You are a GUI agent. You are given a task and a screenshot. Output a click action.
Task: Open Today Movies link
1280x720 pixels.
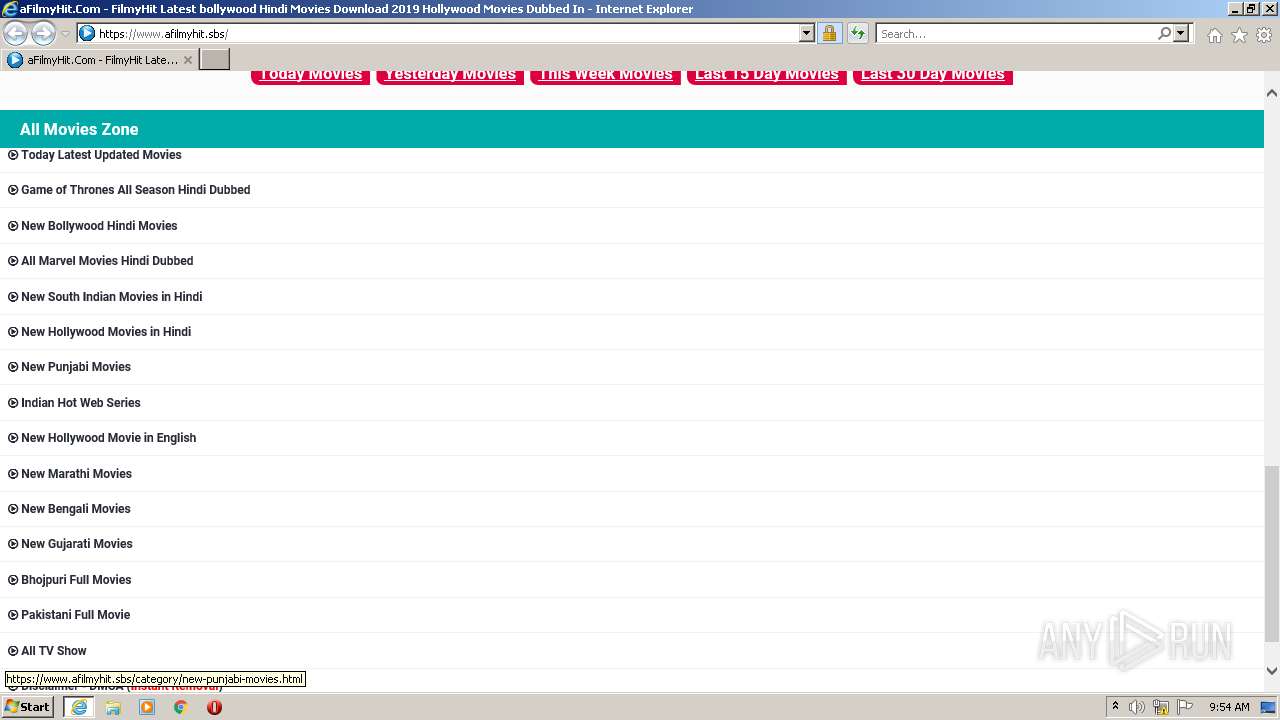coord(311,74)
